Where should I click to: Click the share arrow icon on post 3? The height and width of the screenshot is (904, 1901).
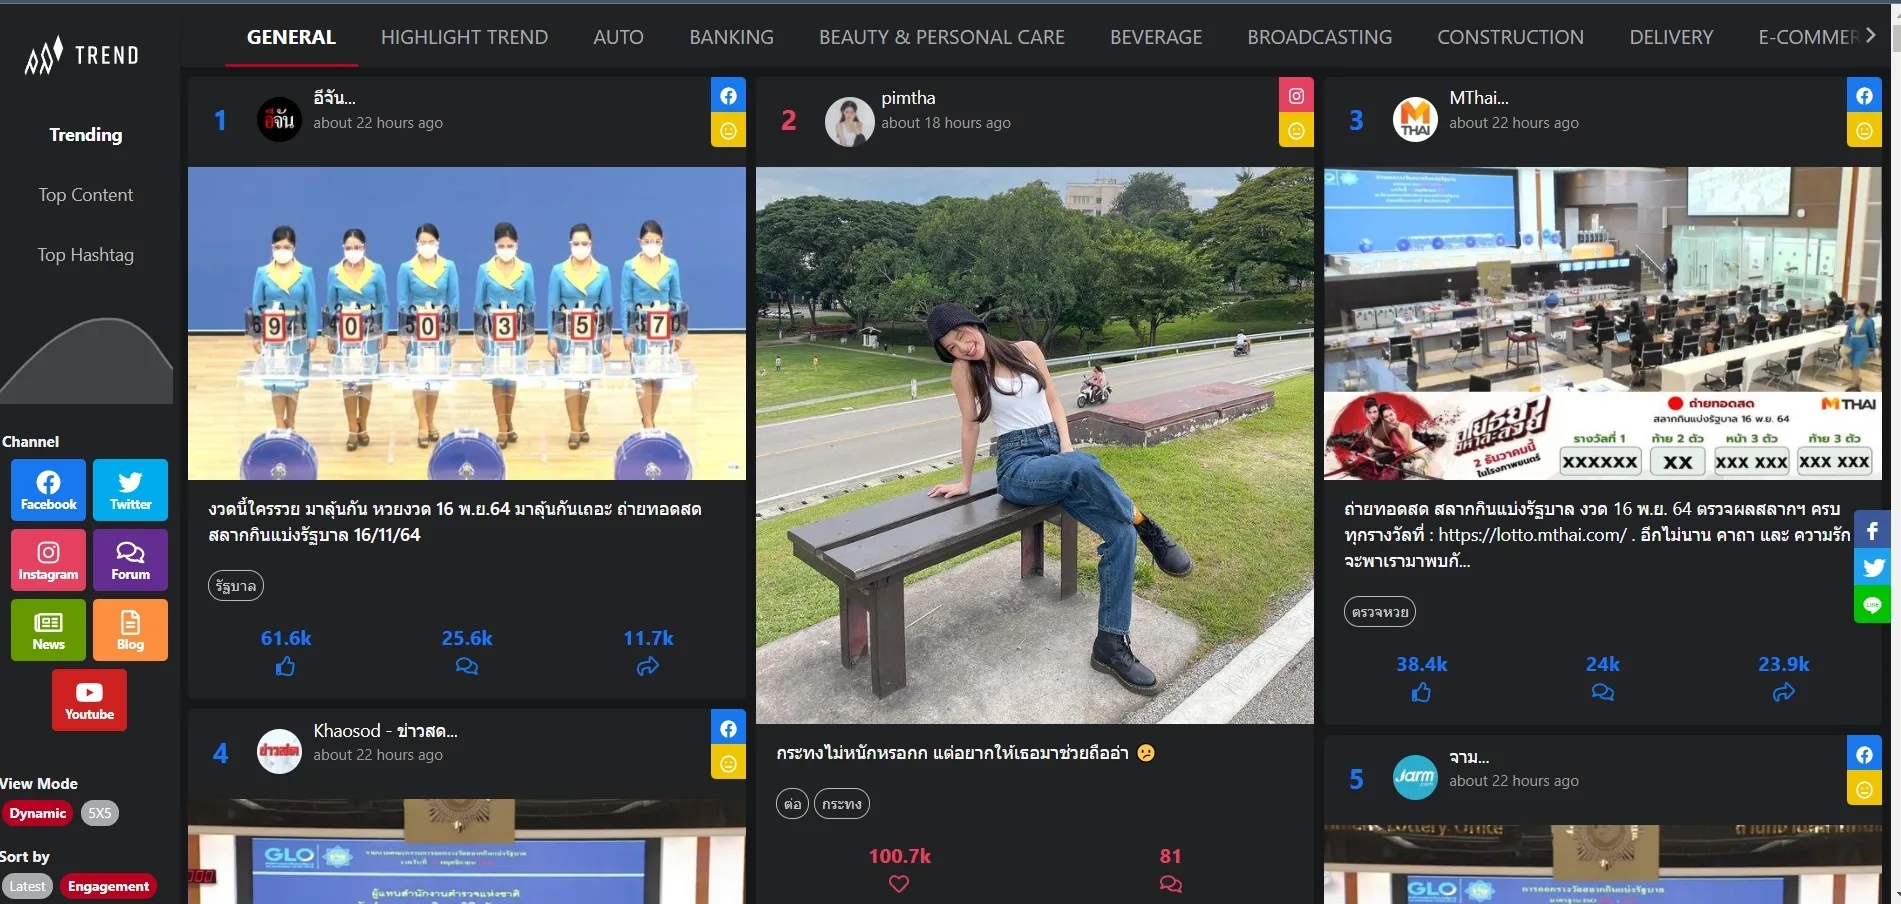1783,692
